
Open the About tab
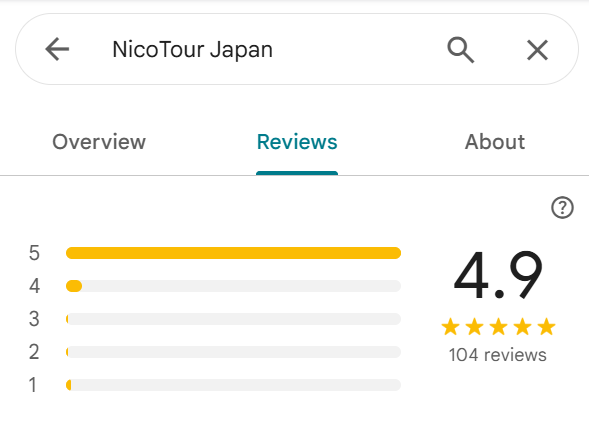(495, 142)
